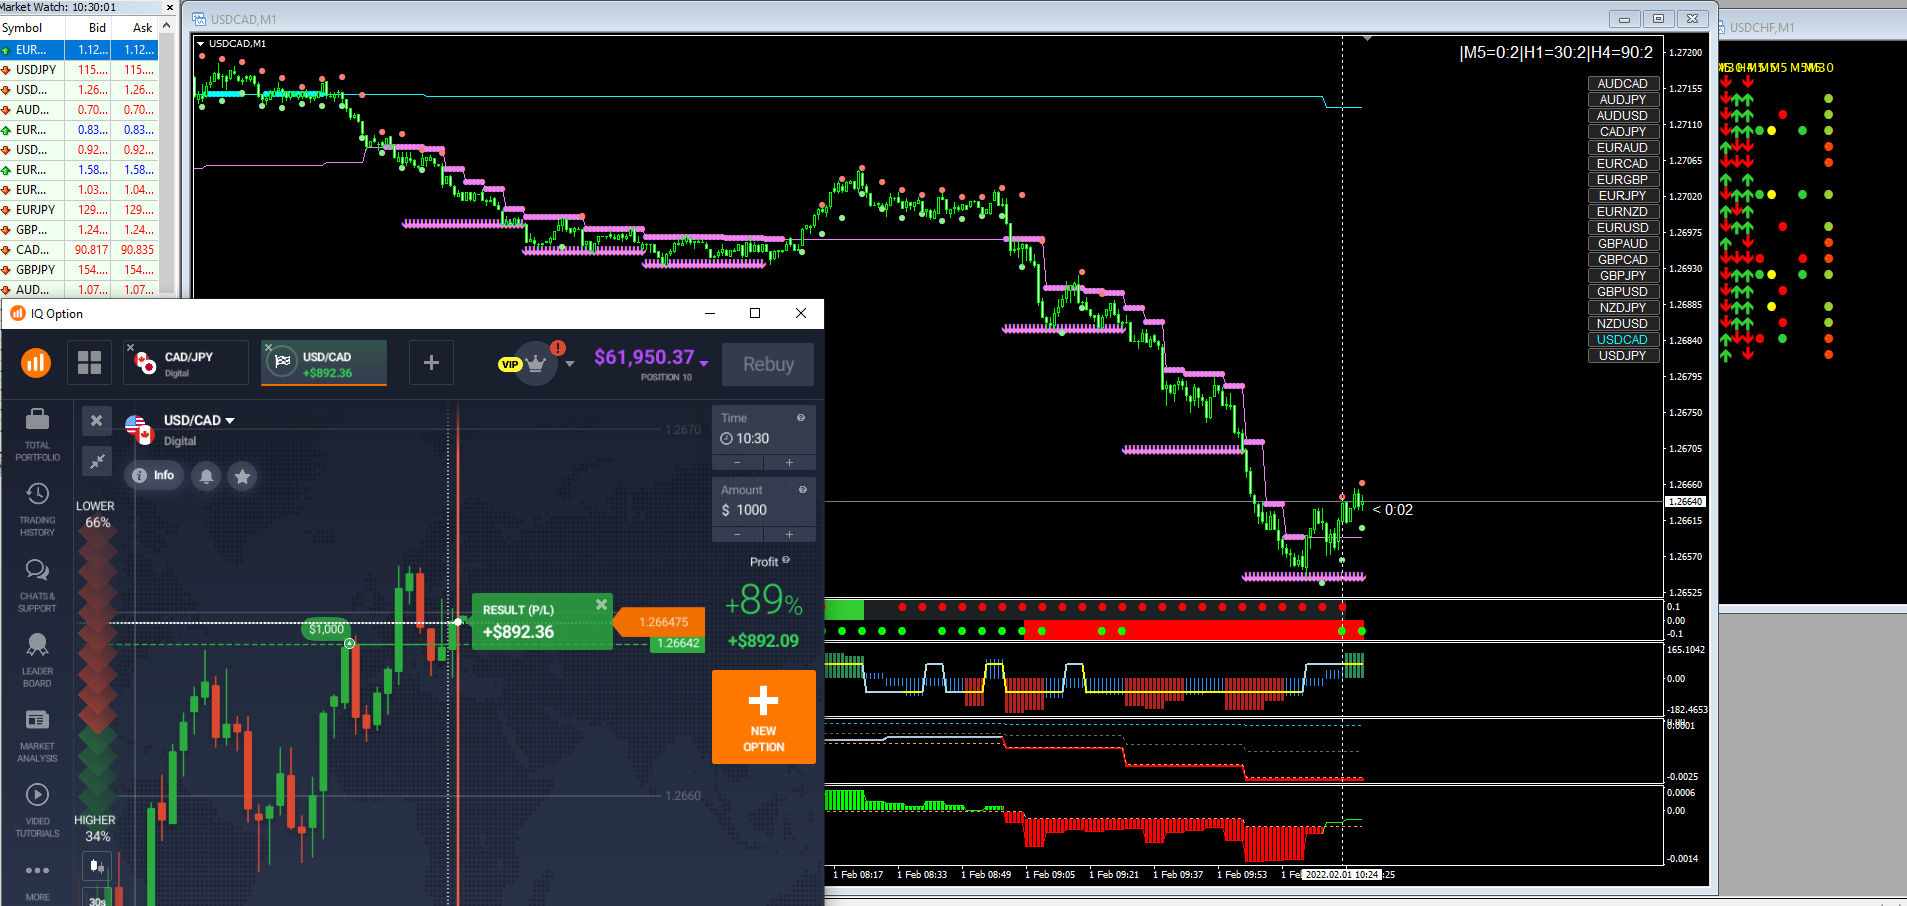Screen dimensions: 1907x906
Task: Switch to the CAD/JPY Digital tab
Action: point(186,362)
